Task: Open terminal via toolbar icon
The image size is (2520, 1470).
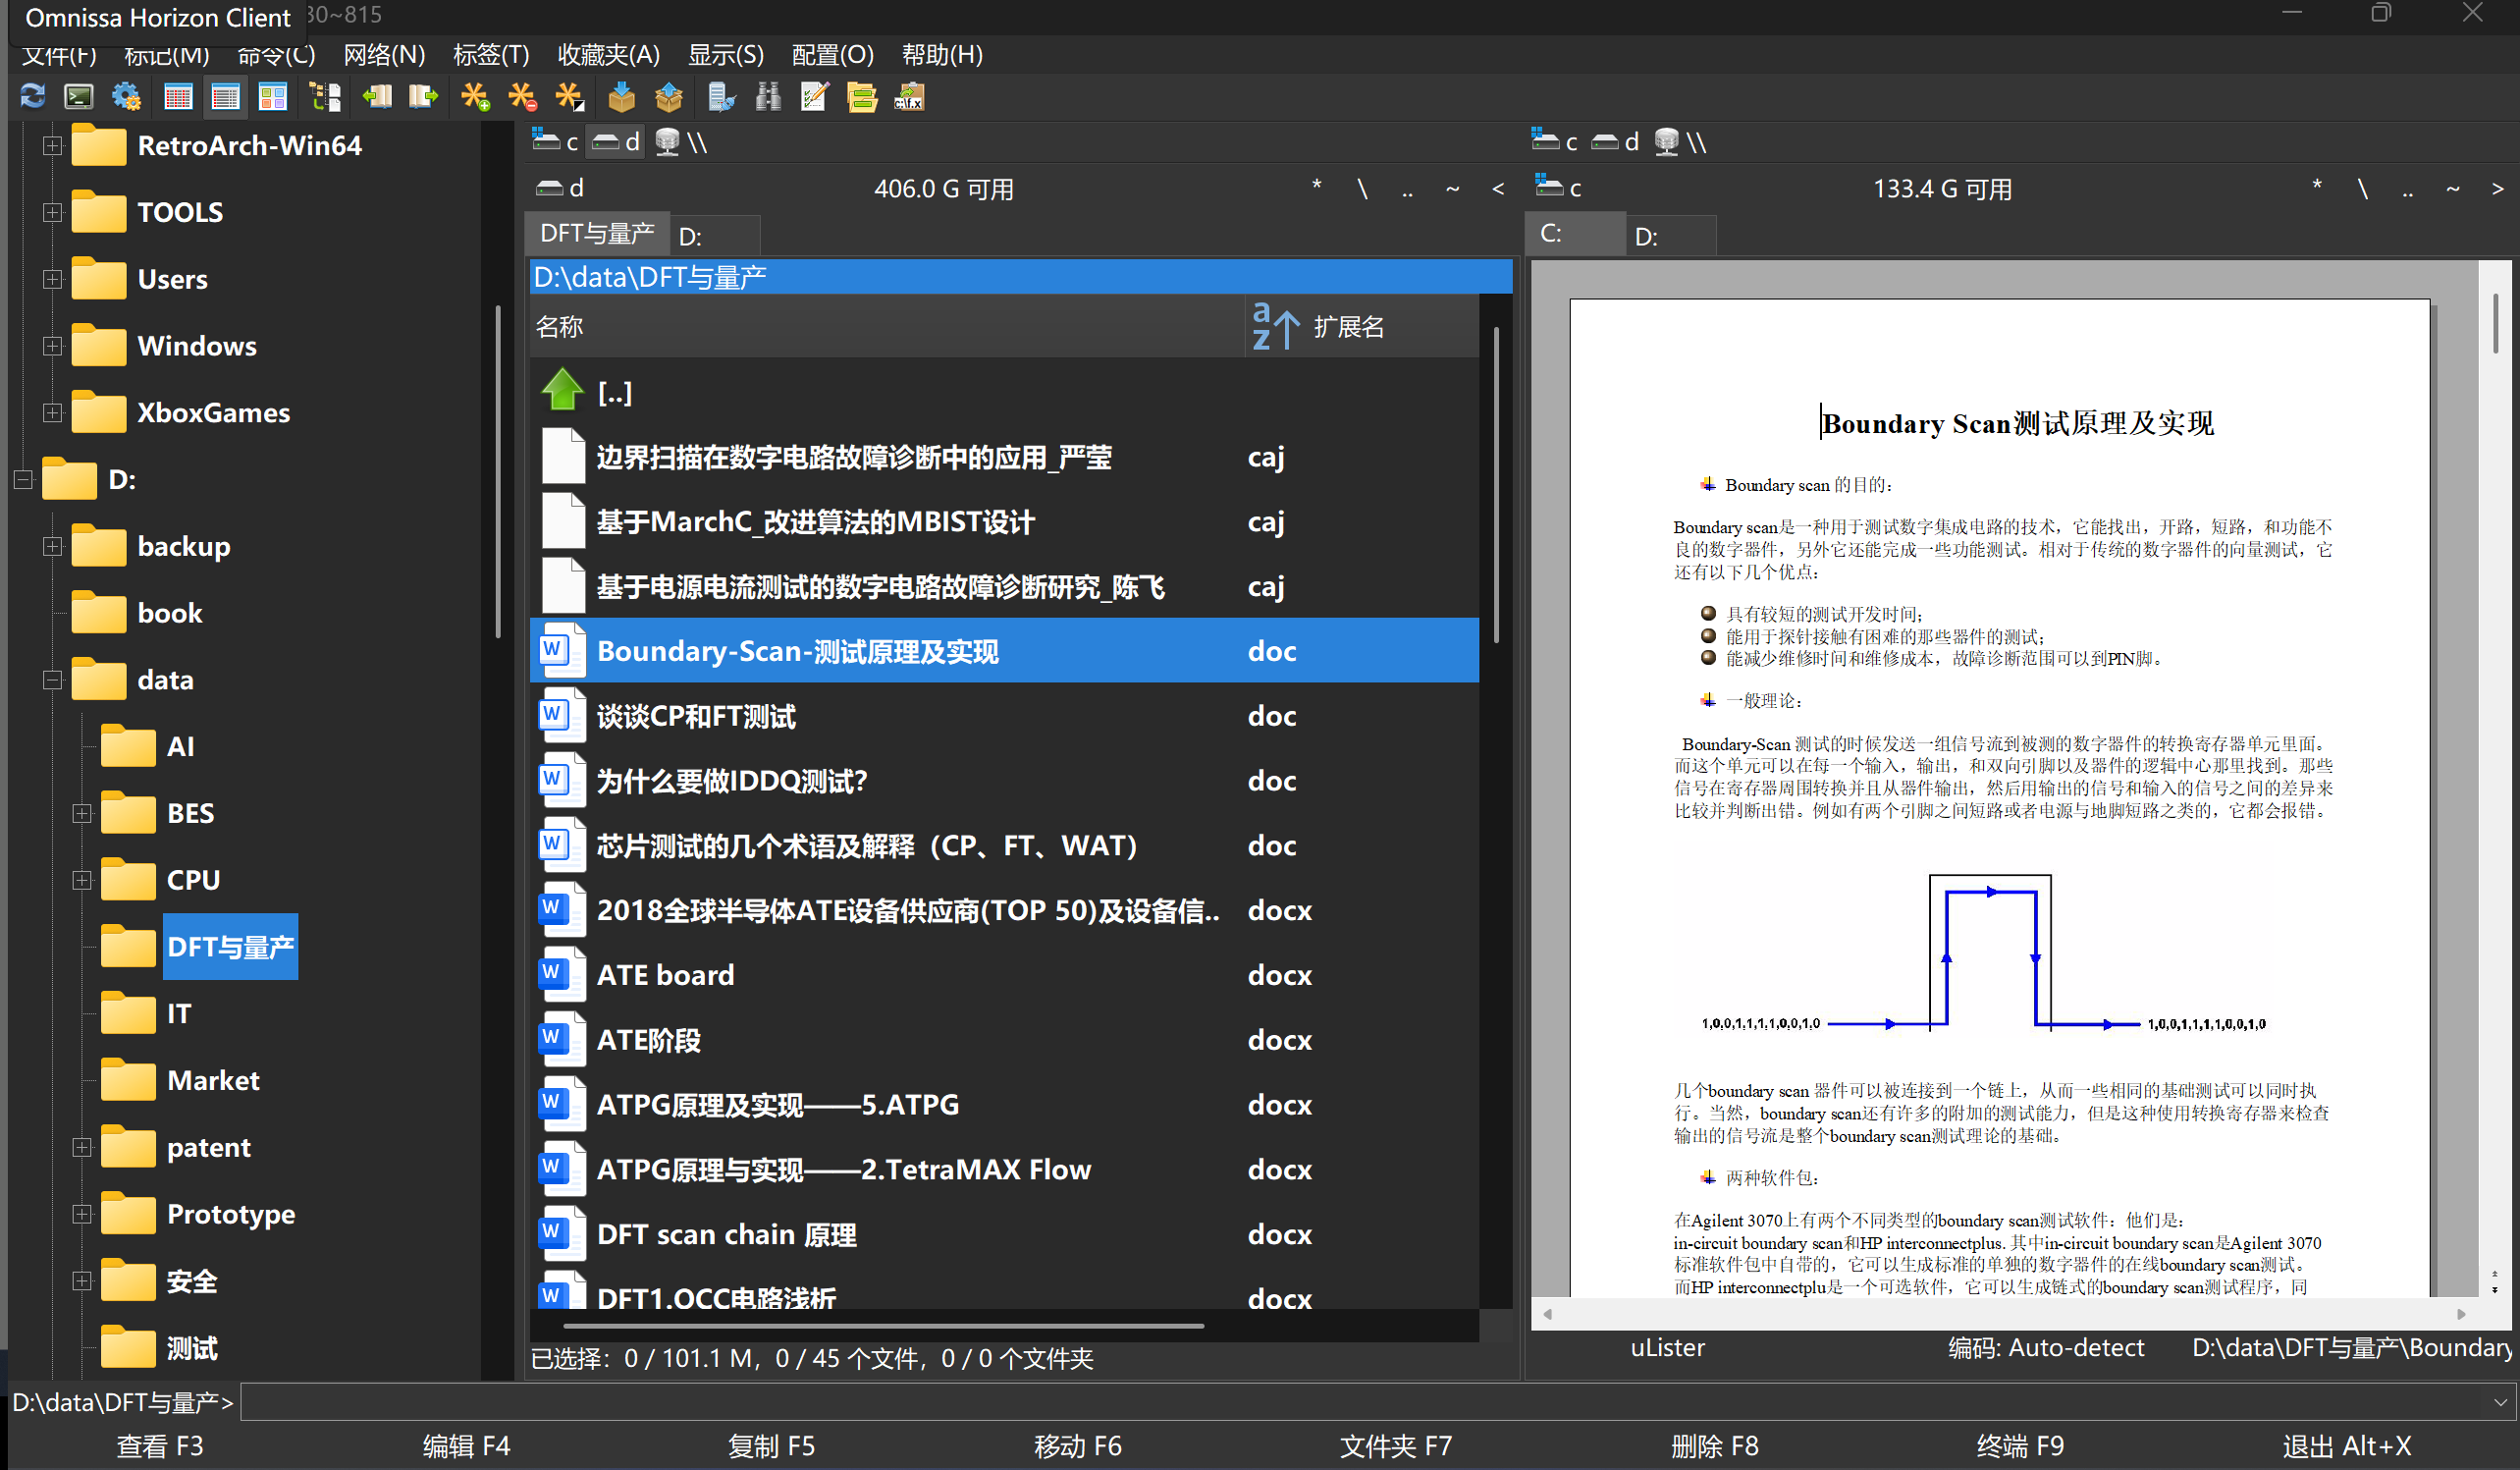Action: (x=78, y=97)
